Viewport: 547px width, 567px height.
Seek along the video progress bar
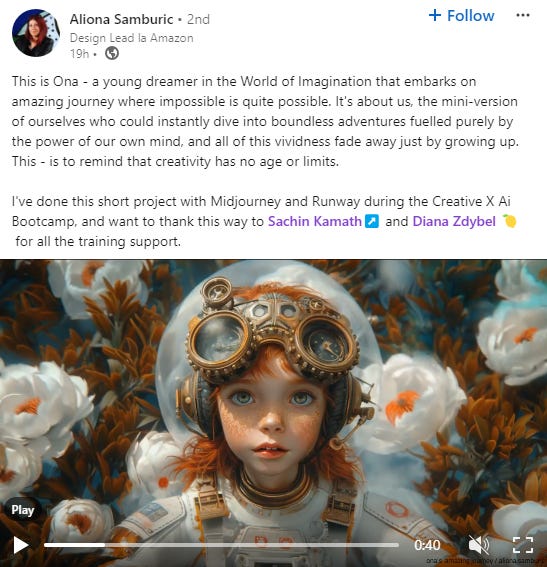(221, 545)
